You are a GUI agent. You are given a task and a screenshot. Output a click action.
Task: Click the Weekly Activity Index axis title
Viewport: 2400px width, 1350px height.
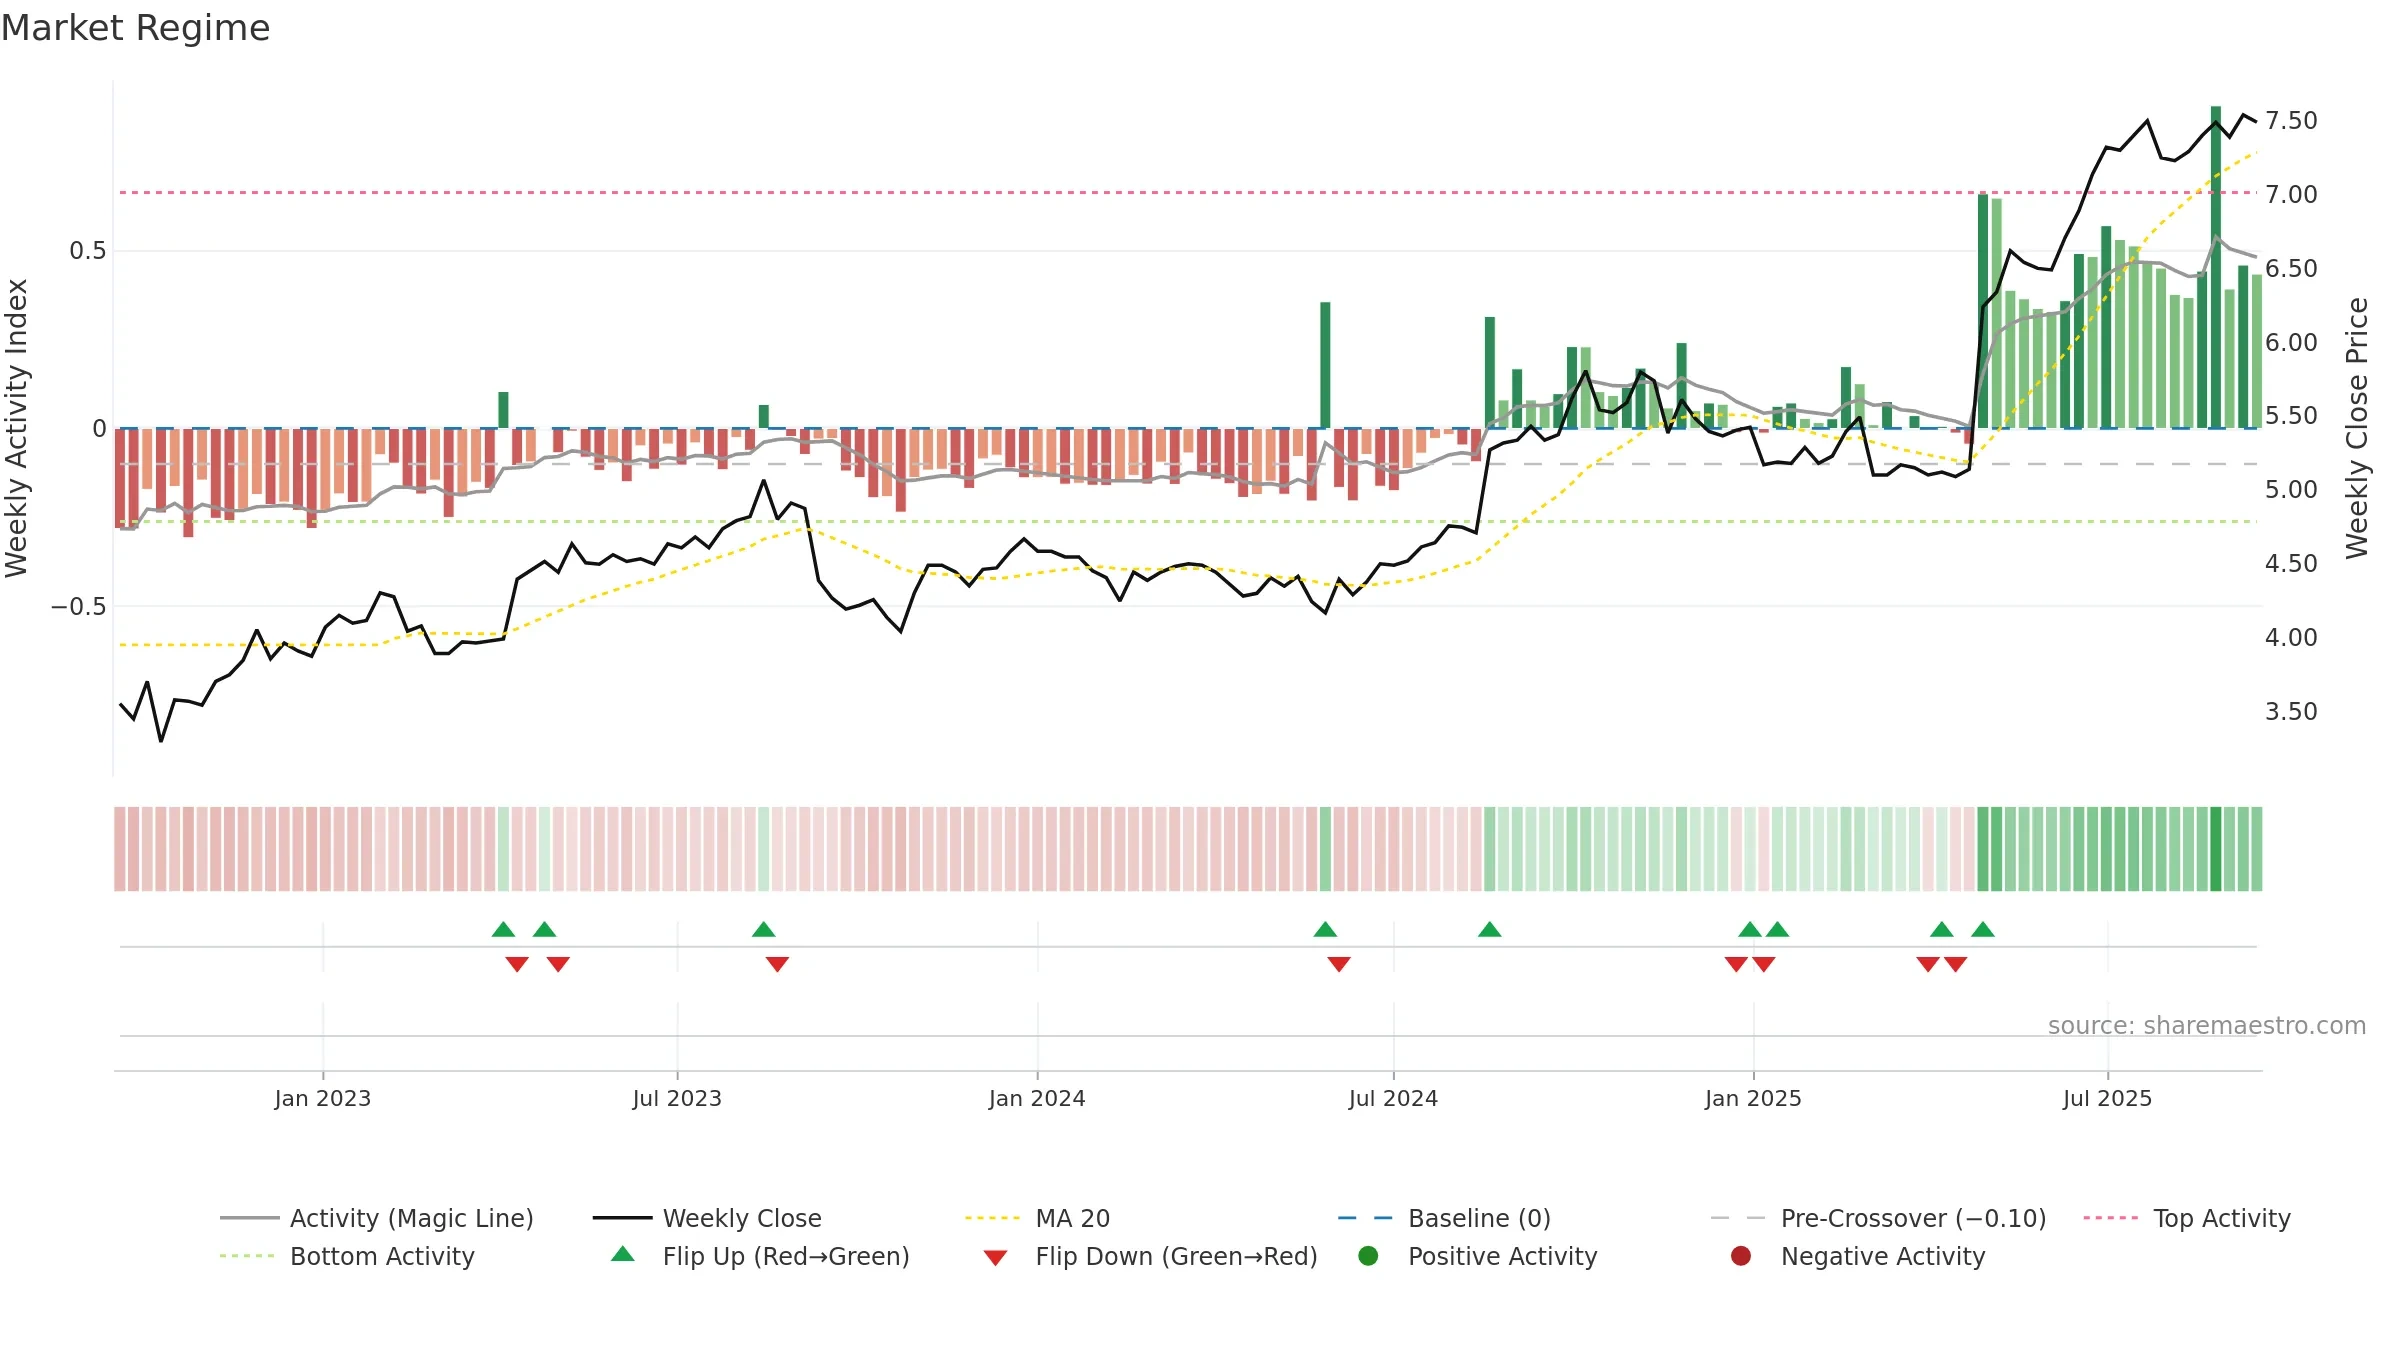click(17, 428)
